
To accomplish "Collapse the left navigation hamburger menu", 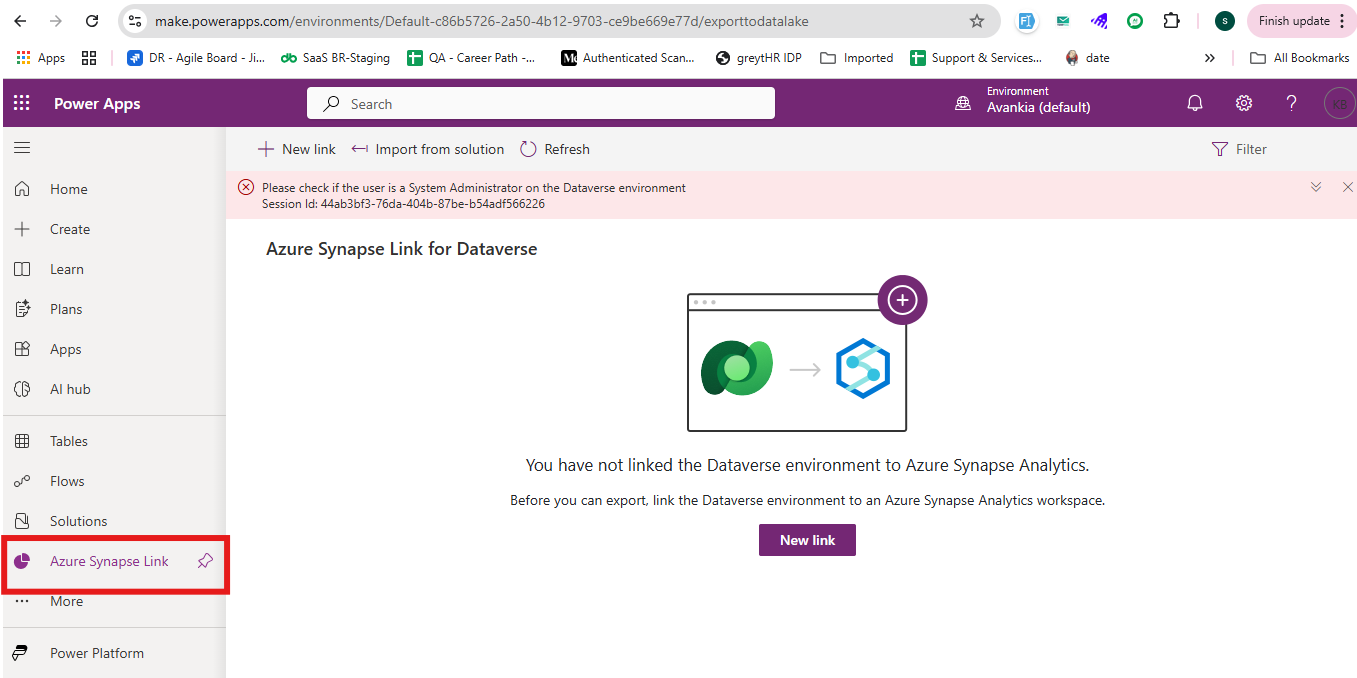I will (x=22, y=148).
